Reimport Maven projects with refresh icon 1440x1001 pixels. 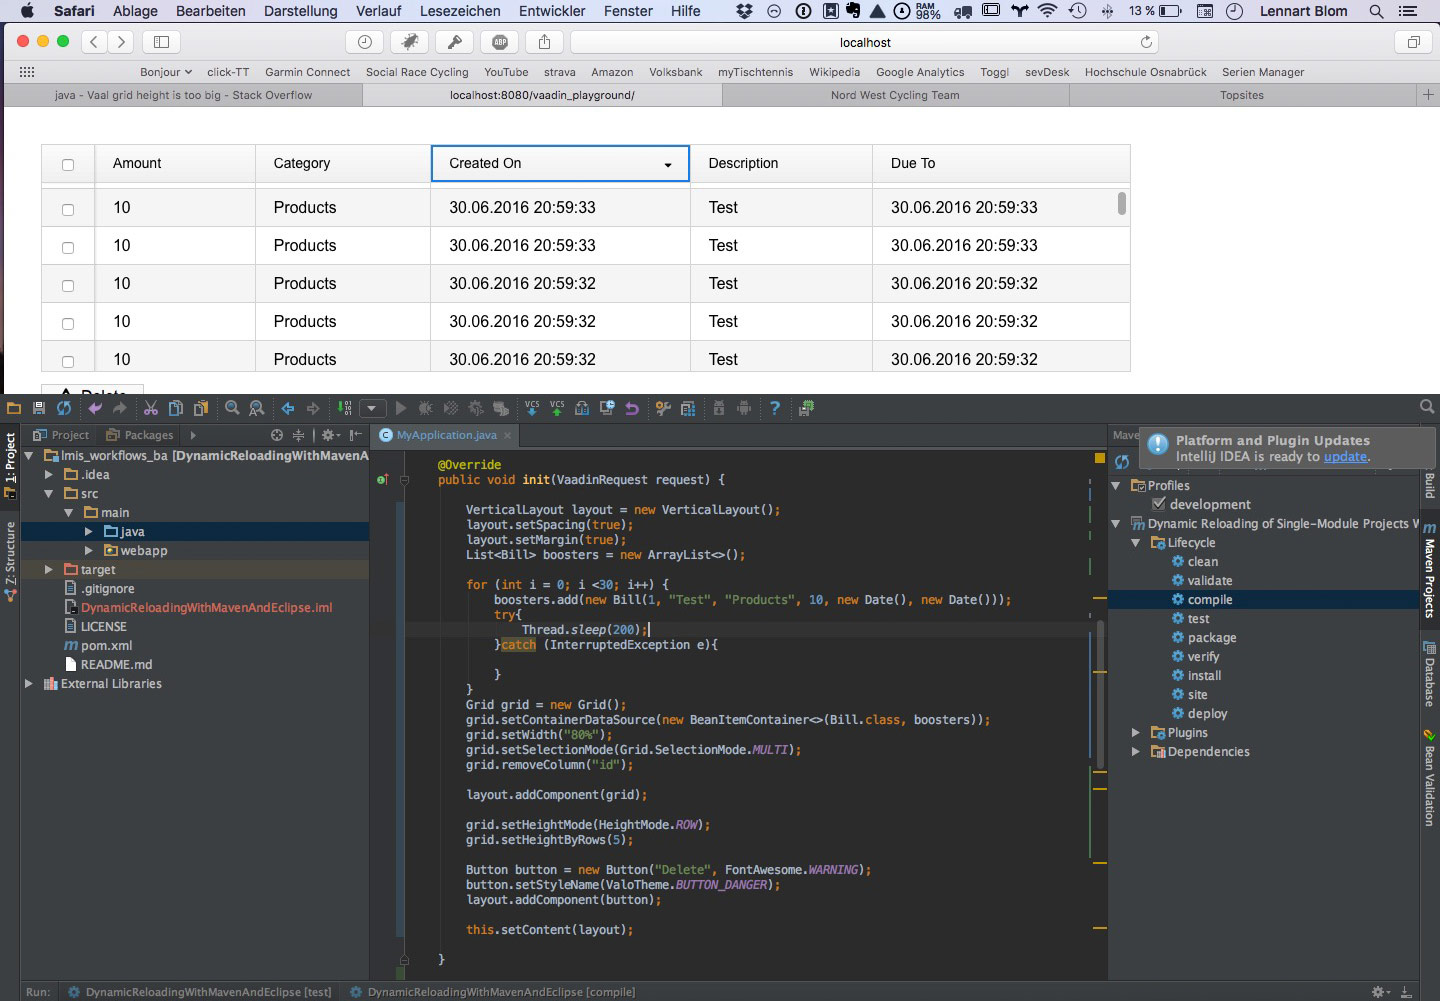(1122, 461)
